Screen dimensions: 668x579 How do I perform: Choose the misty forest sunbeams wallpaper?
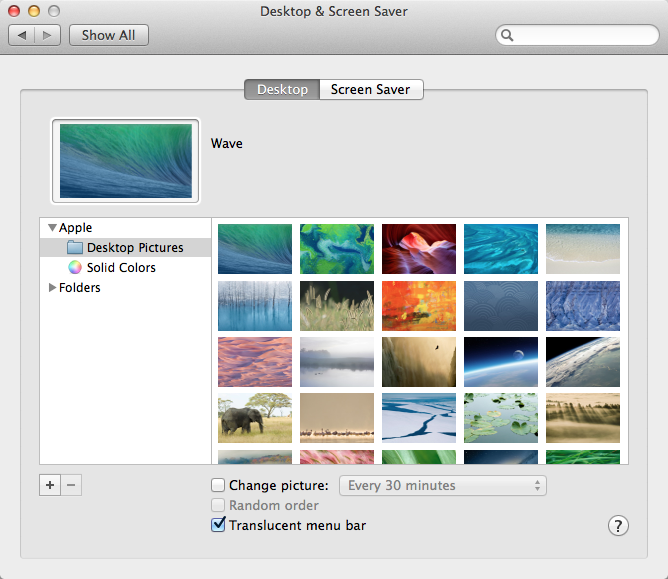pos(583,418)
